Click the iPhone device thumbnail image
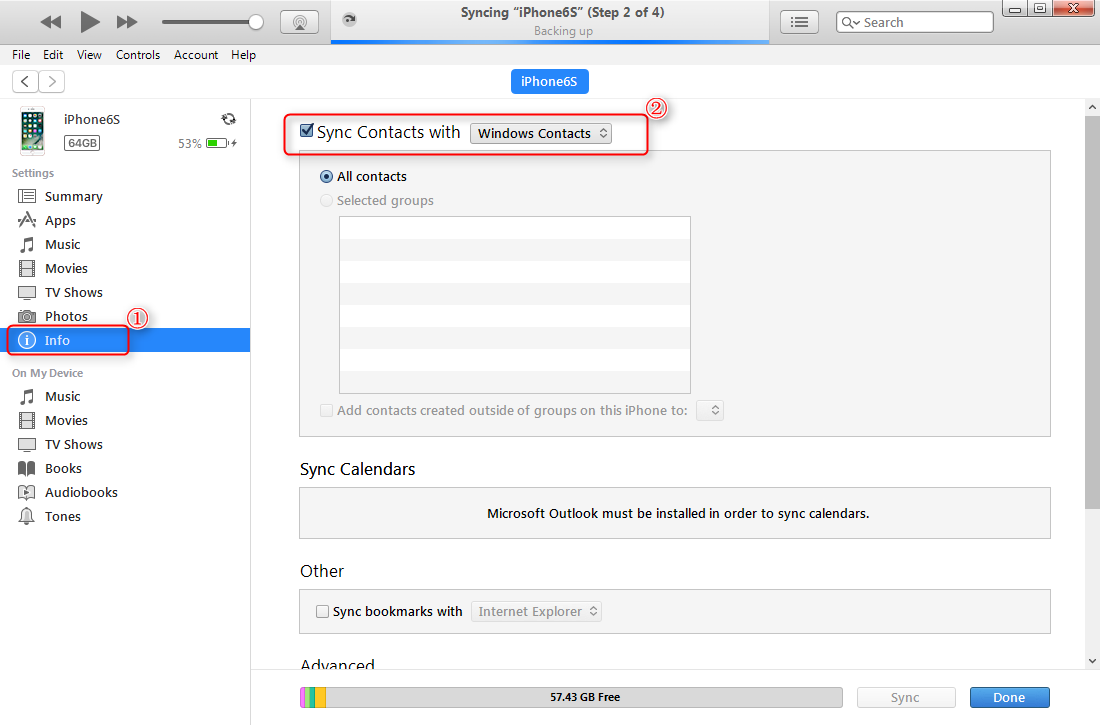This screenshot has height=725, width=1100. coord(32,131)
